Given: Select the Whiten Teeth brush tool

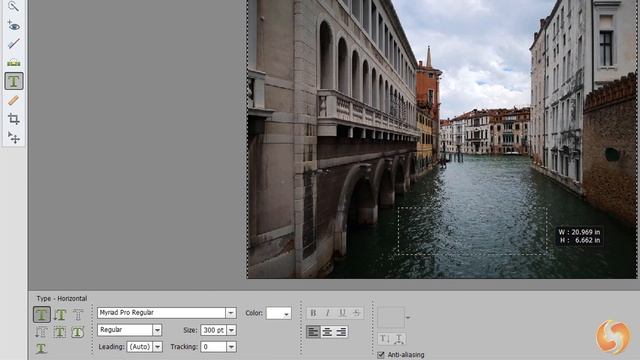Looking at the screenshot, I should (x=13, y=44).
